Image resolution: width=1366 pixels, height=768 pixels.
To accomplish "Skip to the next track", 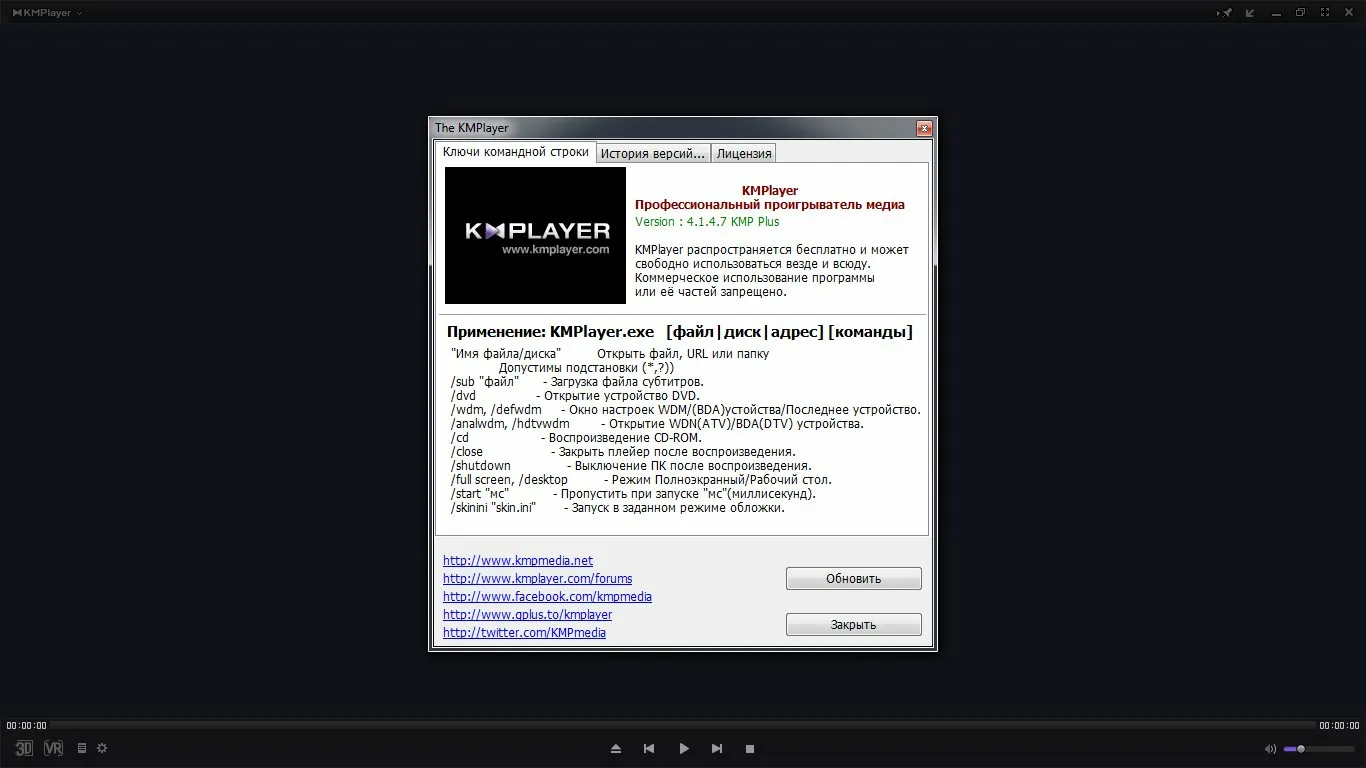I will [717, 749].
